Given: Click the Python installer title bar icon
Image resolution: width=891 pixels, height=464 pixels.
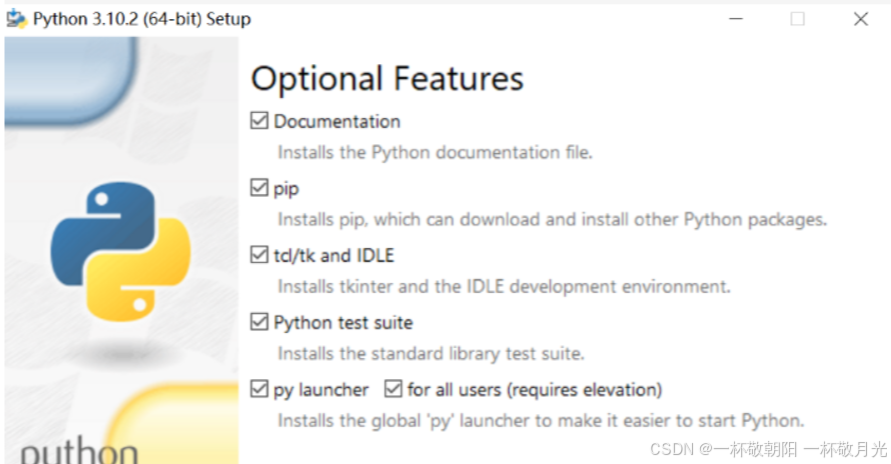Looking at the screenshot, I should click(16, 19).
